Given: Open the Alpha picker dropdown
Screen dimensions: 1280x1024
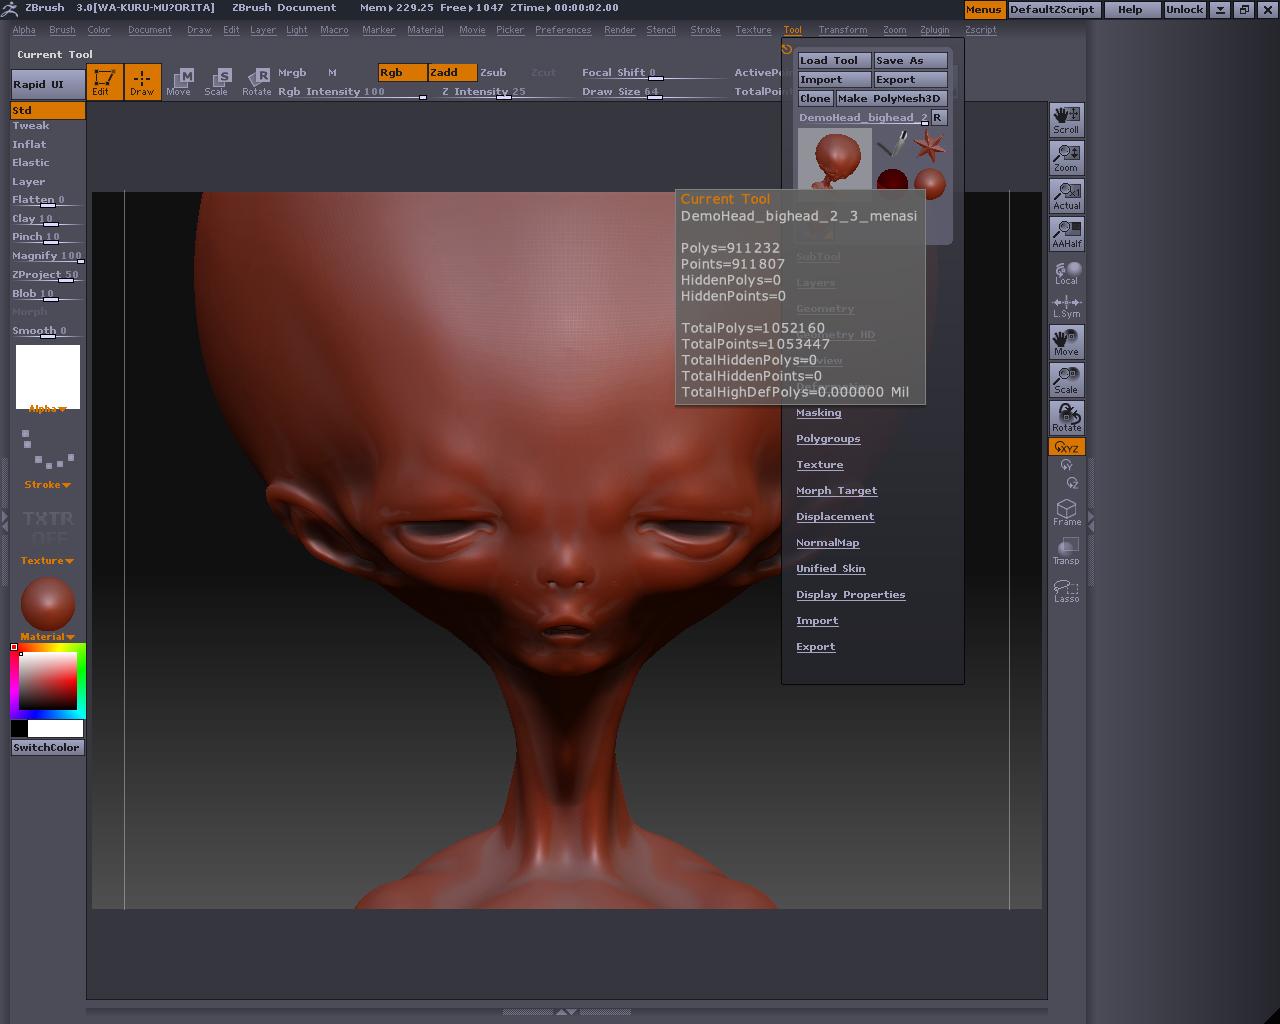Looking at the screenshot, I should click(48, 409).
